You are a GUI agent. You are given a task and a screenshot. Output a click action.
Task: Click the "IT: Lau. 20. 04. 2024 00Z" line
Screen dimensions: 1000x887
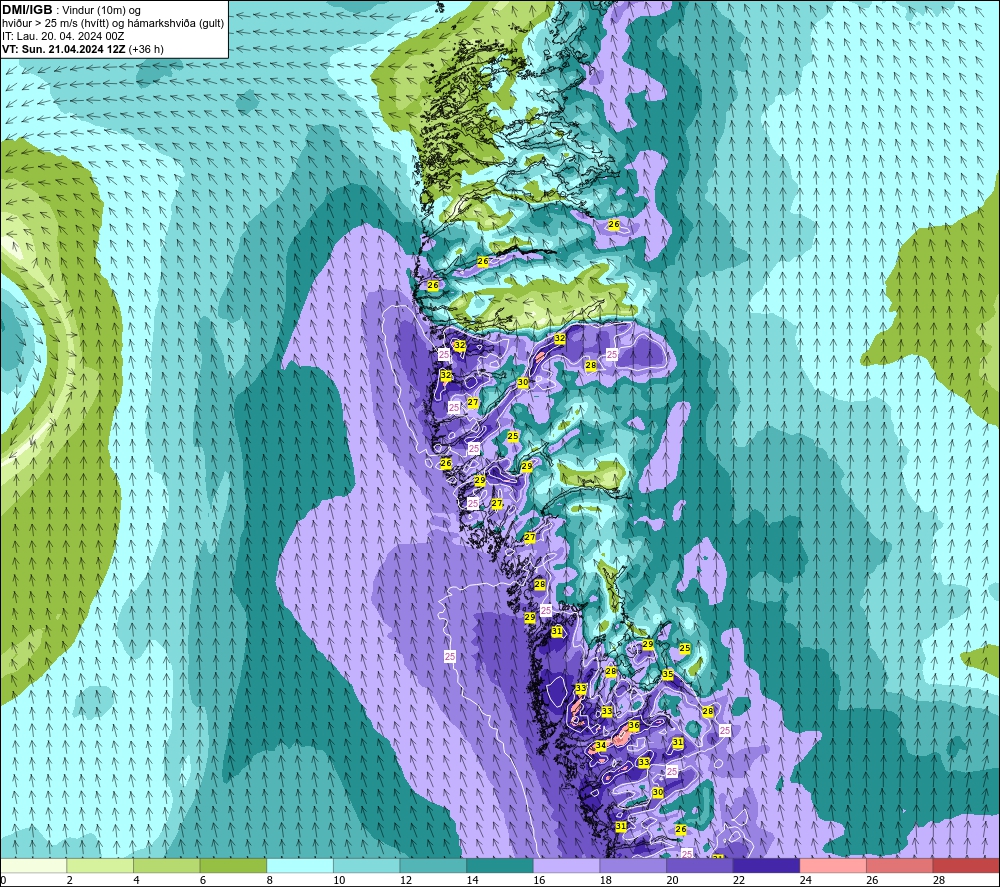63,36
